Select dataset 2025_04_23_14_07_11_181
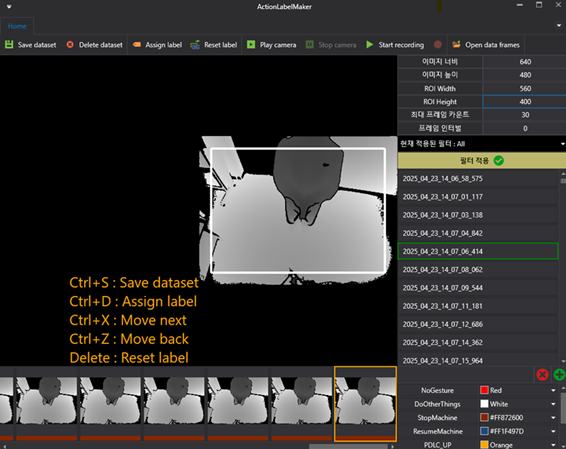 tap(478, 306)
